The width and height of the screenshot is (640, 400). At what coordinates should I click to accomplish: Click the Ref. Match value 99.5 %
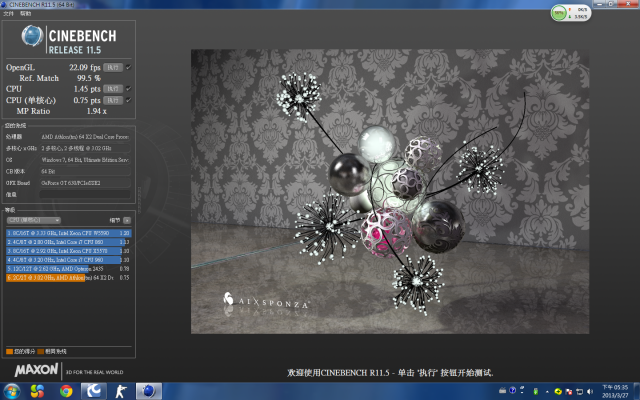click(x=89, y=78)
